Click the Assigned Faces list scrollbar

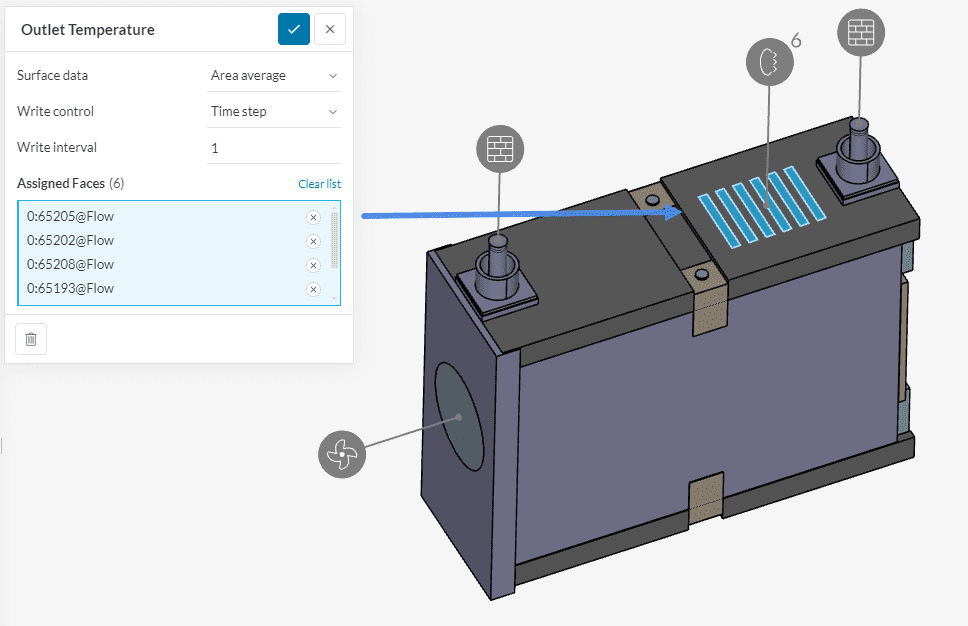pos(334,240)
